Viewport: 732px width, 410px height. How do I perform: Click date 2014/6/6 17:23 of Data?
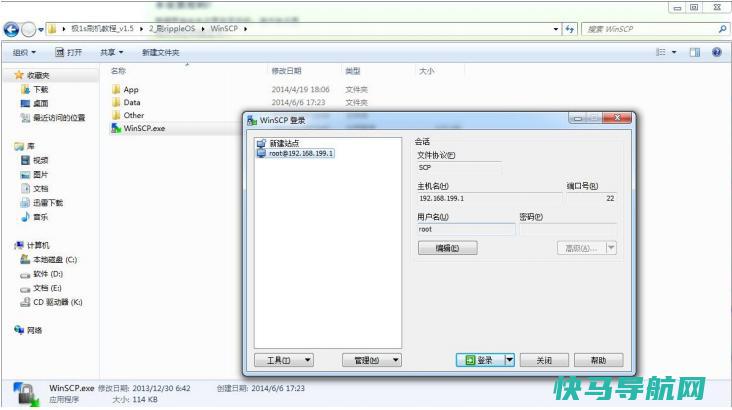298,102
